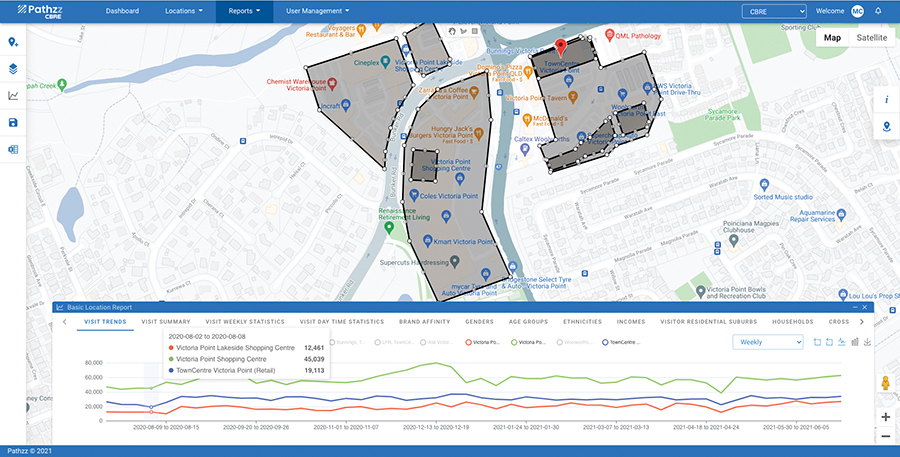Expand the Locations menu

(183, 11)
